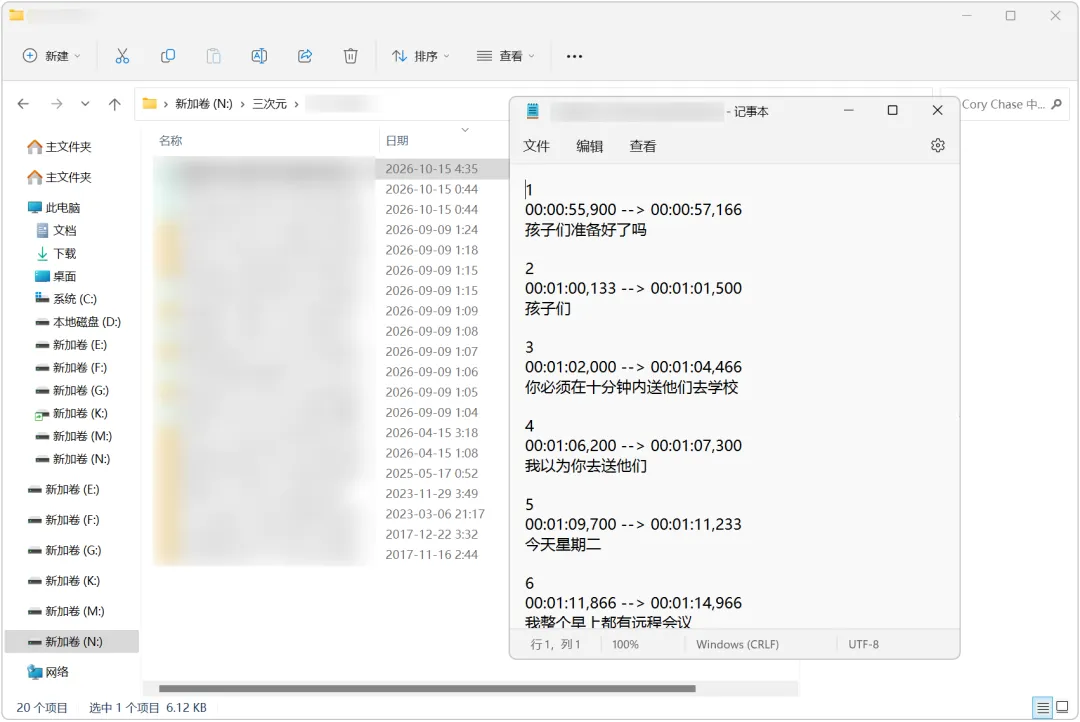Click the folder icon in the address bar

pos(149,104)
